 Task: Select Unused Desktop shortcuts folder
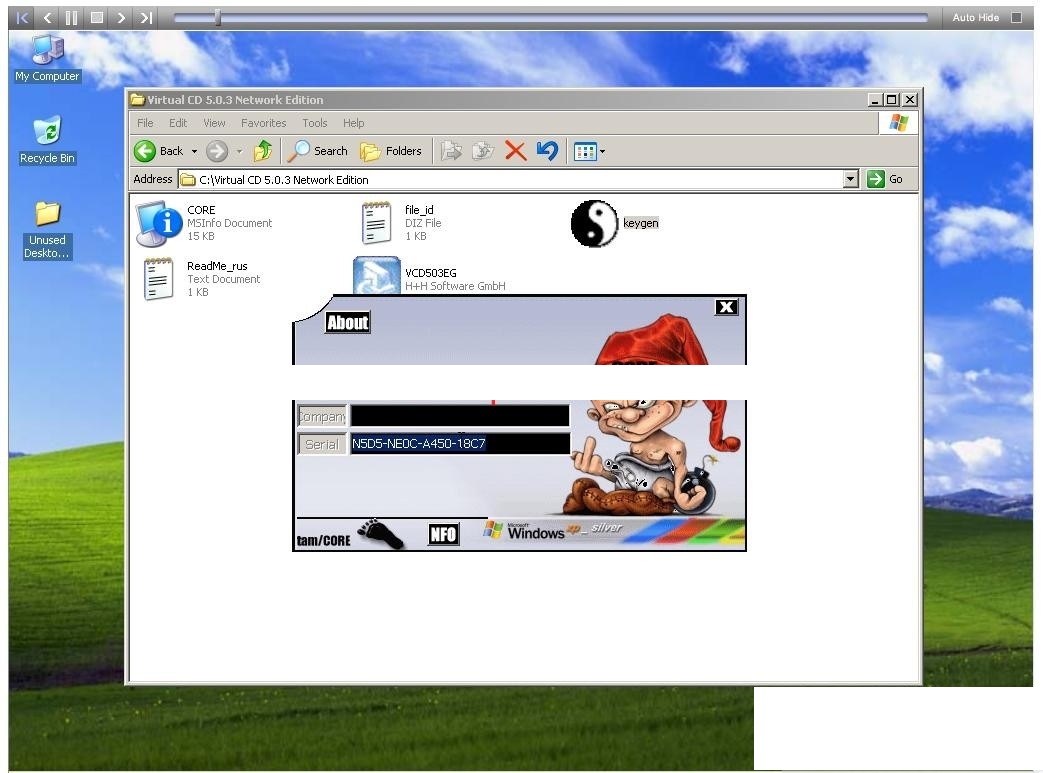(x=47, y=230)
